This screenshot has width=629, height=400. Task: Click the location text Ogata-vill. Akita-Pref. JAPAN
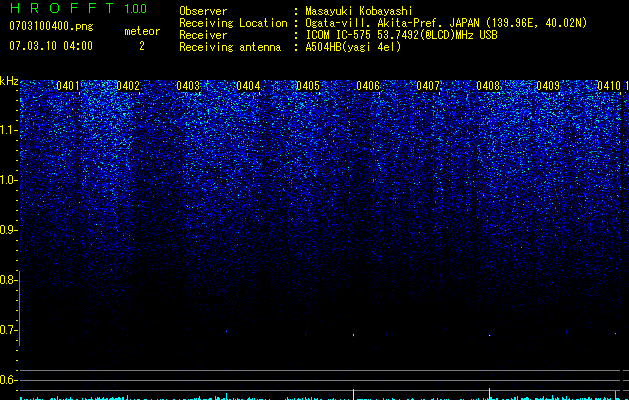click(x=392, y=24)
